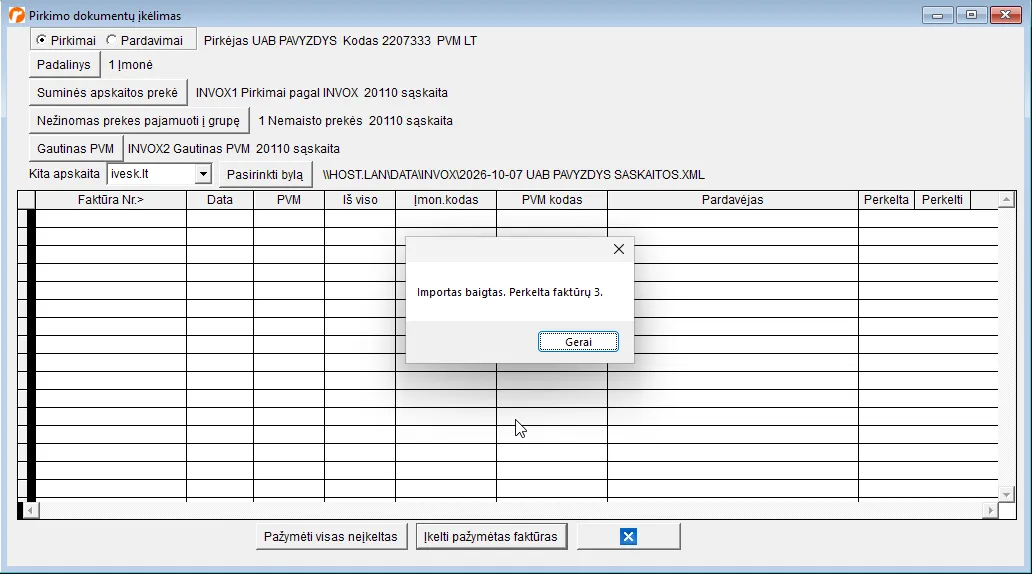This screenshot has height=574, width=1032.
Task: Click the horizontal scroll right arrow
Action: click(991, 510)
